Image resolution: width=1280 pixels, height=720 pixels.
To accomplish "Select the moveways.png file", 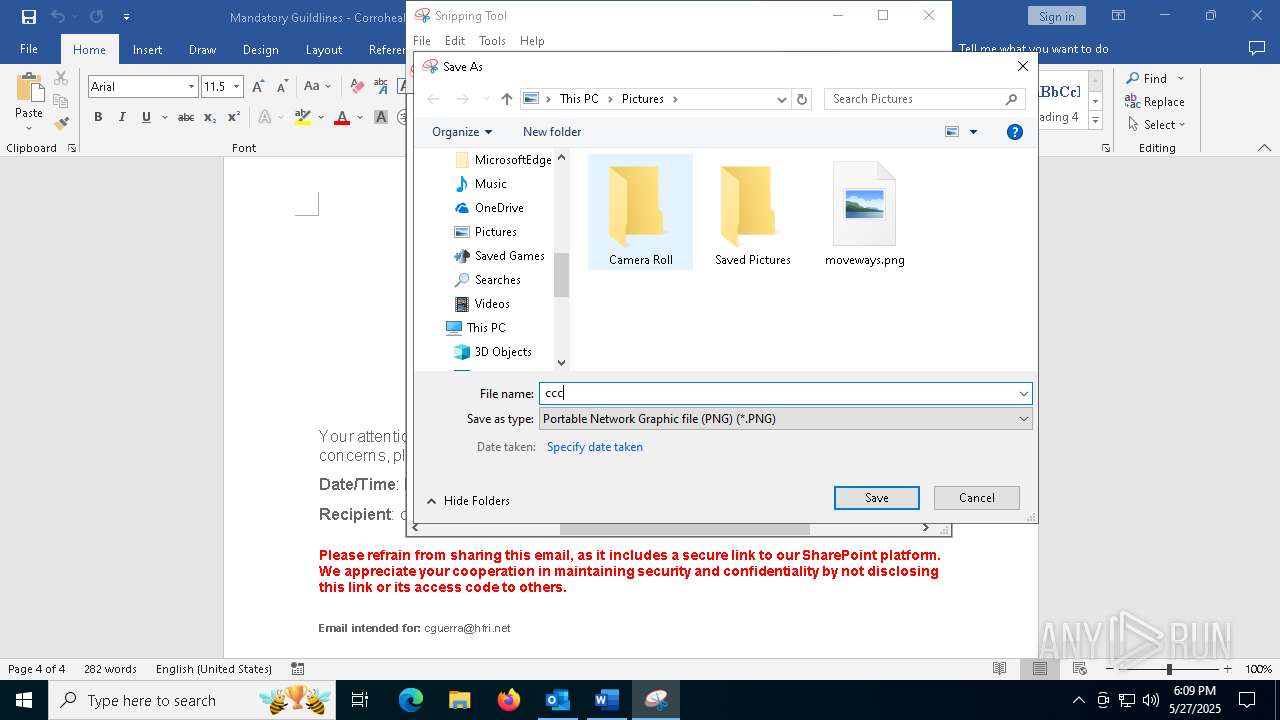I will click(865, 213).
